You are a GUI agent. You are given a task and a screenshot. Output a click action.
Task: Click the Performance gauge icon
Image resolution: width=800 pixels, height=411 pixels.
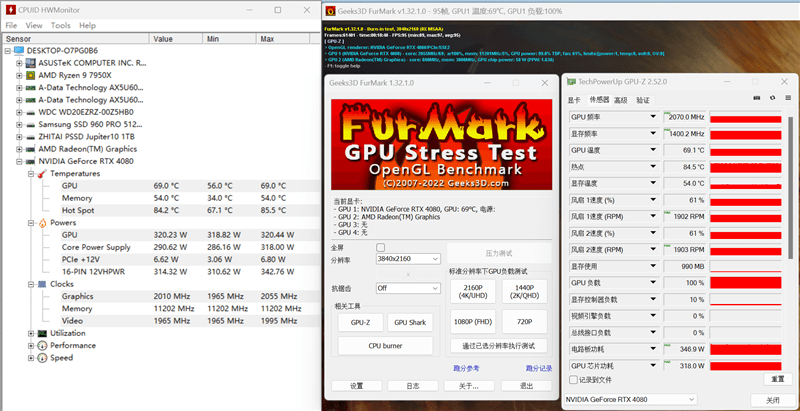point(42,345)
